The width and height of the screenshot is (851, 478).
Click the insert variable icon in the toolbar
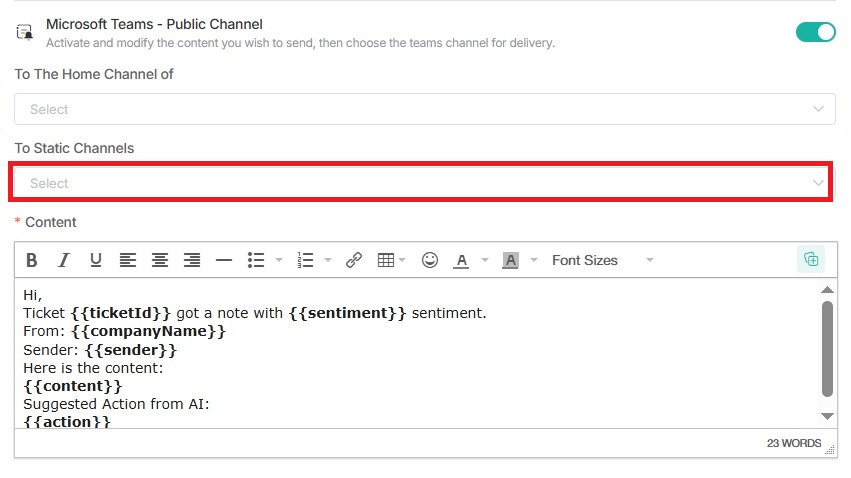pos(811,259)
